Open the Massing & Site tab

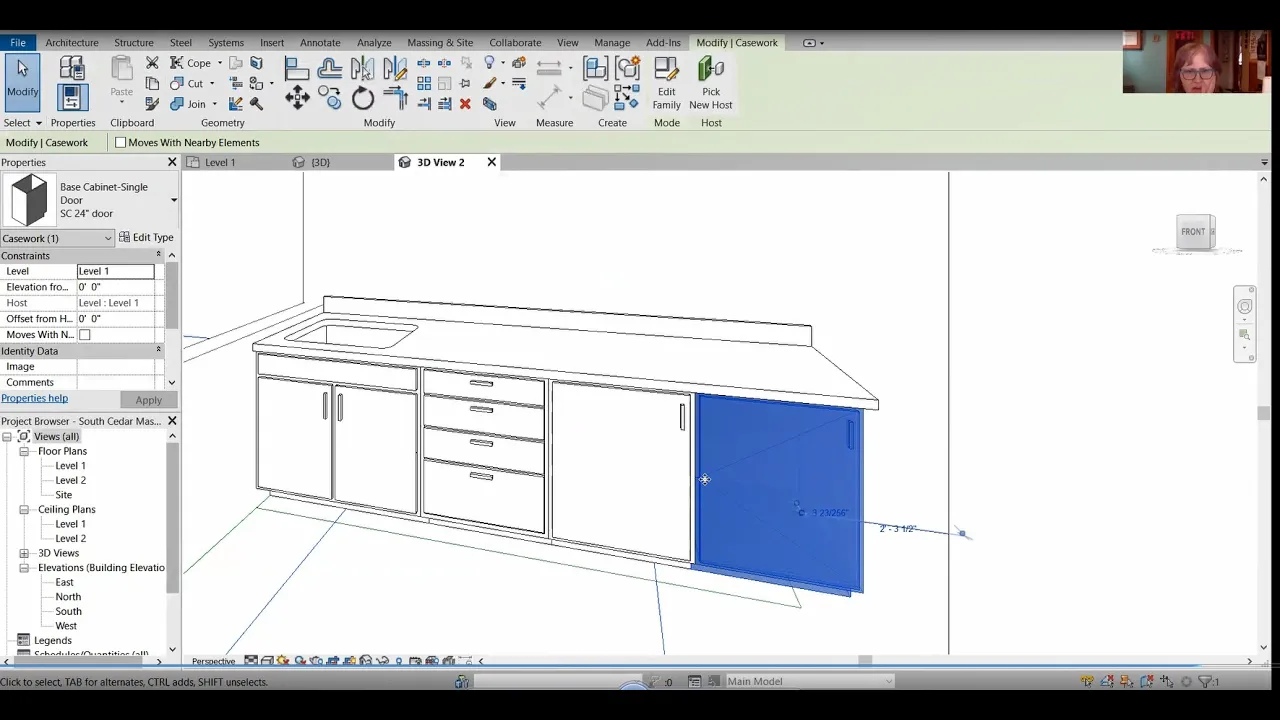[x=440, y=43]
